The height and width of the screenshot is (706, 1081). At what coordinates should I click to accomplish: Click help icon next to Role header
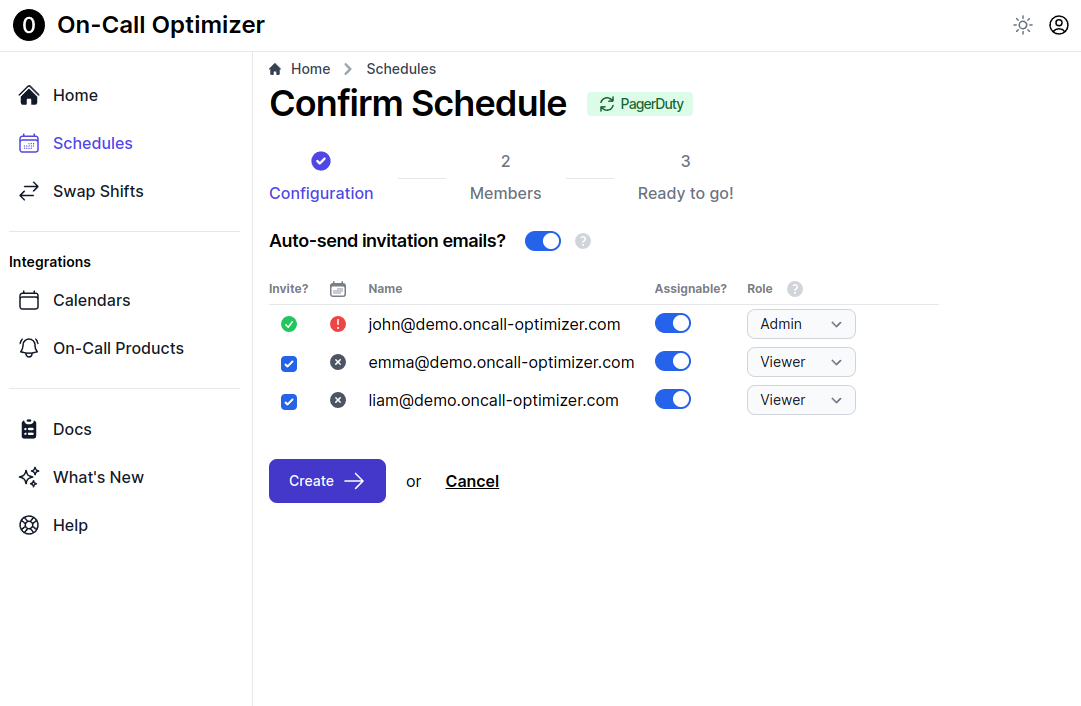pyautogui.click(x=794, y=289)
